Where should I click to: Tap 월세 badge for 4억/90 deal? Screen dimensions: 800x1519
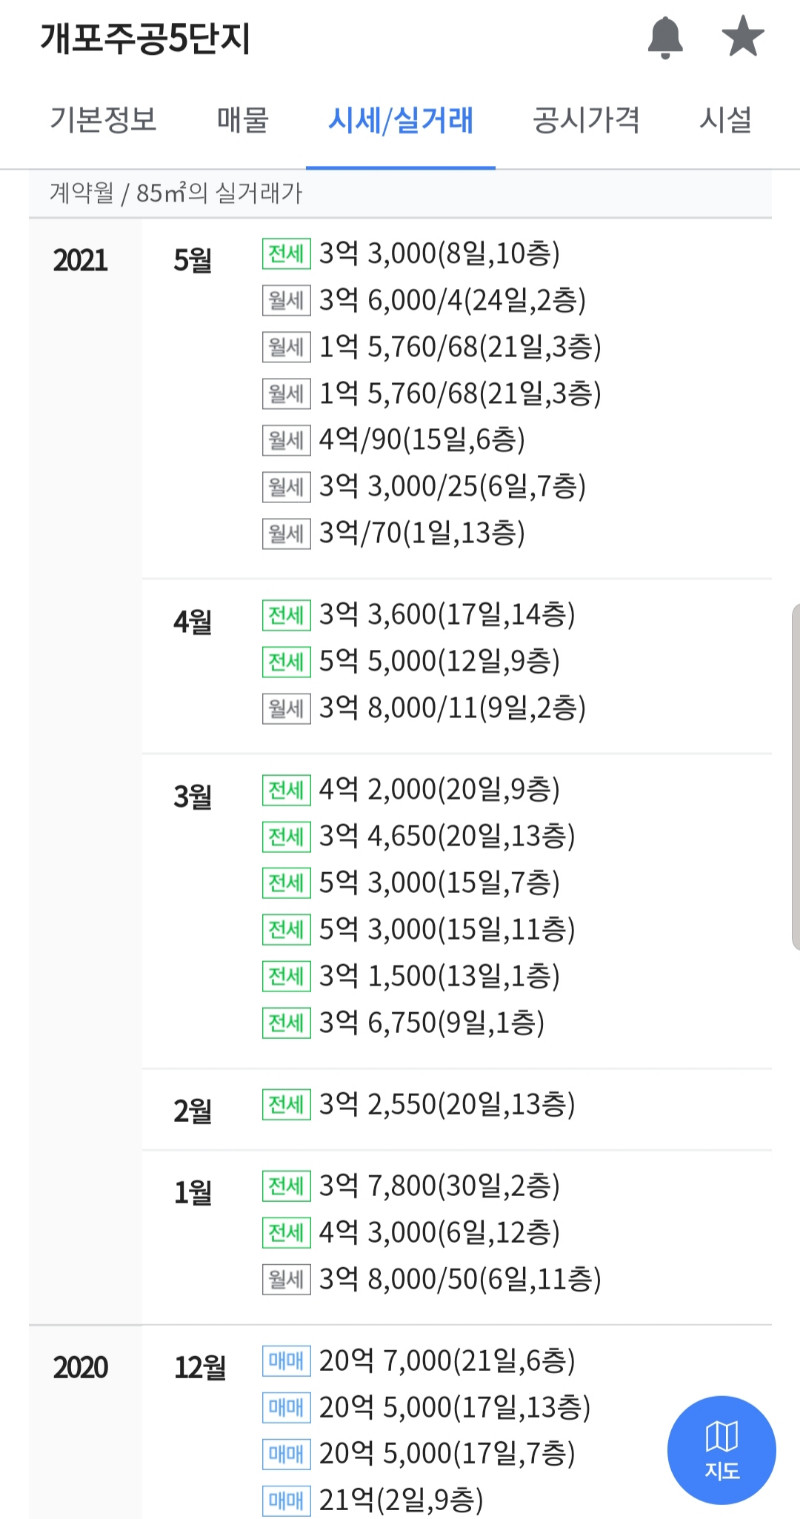[x=285, y=440]
